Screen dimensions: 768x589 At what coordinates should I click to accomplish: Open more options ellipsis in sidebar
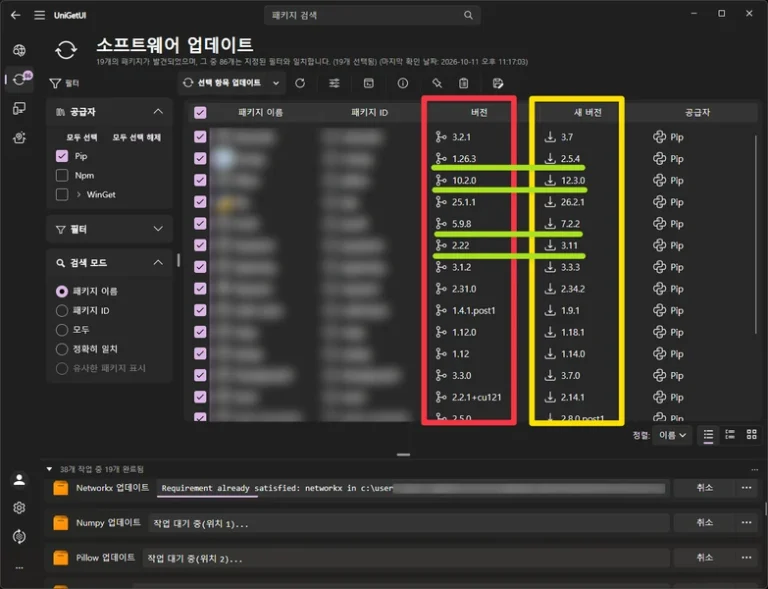tap(19, 568)
